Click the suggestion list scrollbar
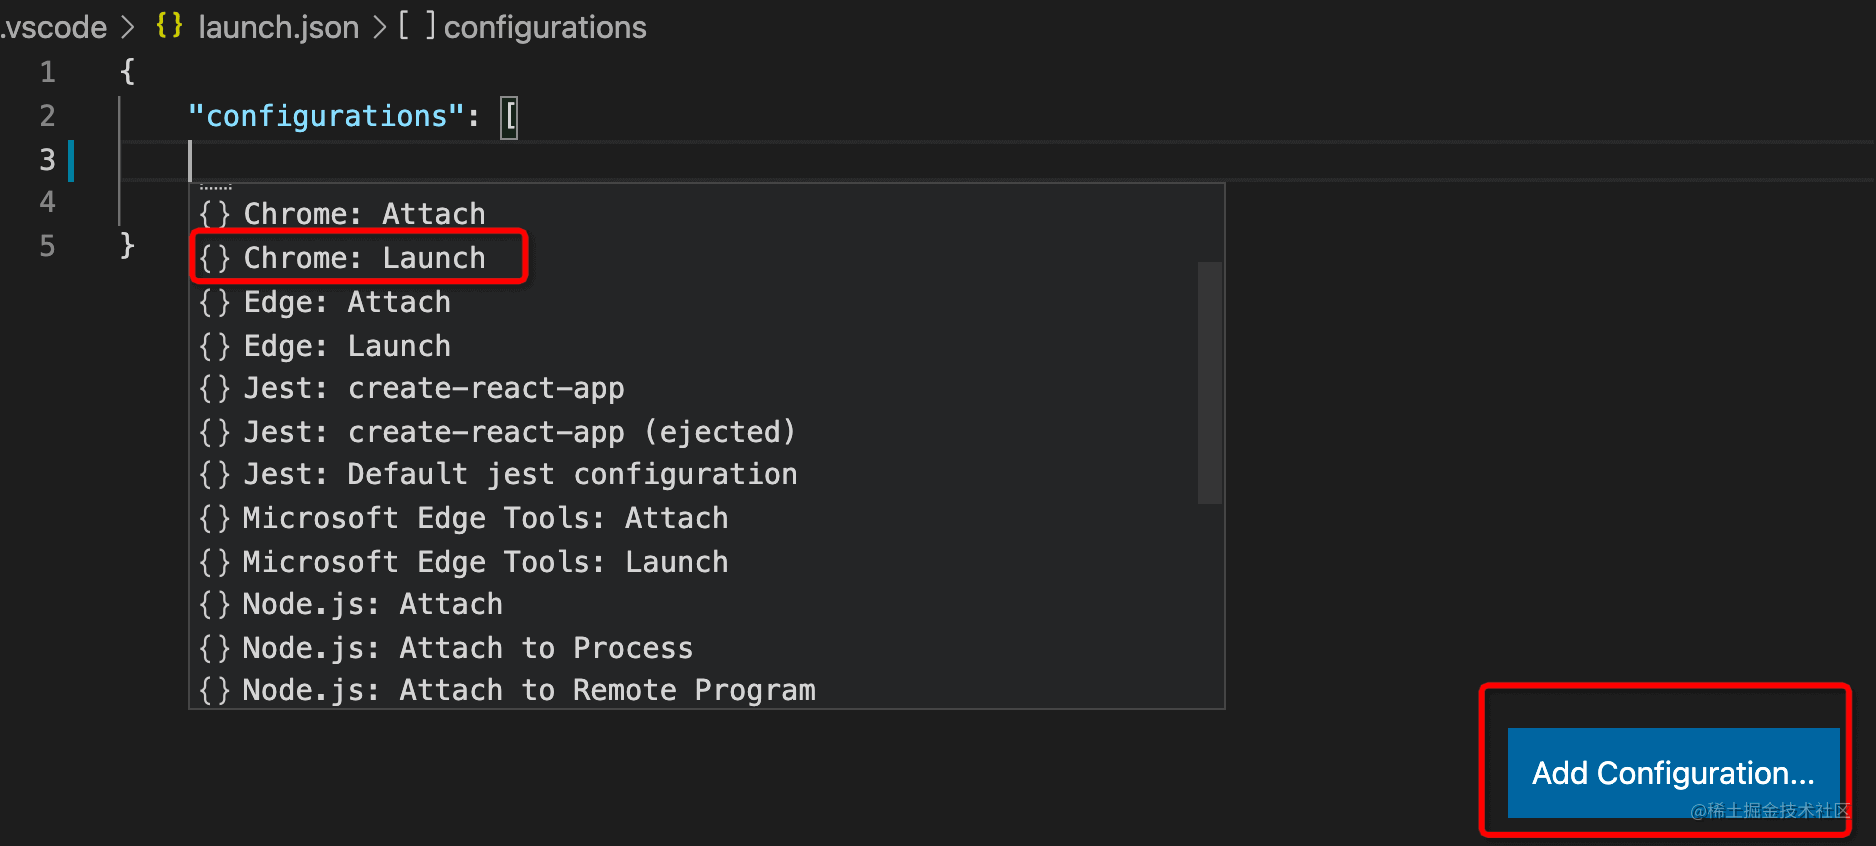This screenshot has height=846, width=1876. click(1210, 382)
